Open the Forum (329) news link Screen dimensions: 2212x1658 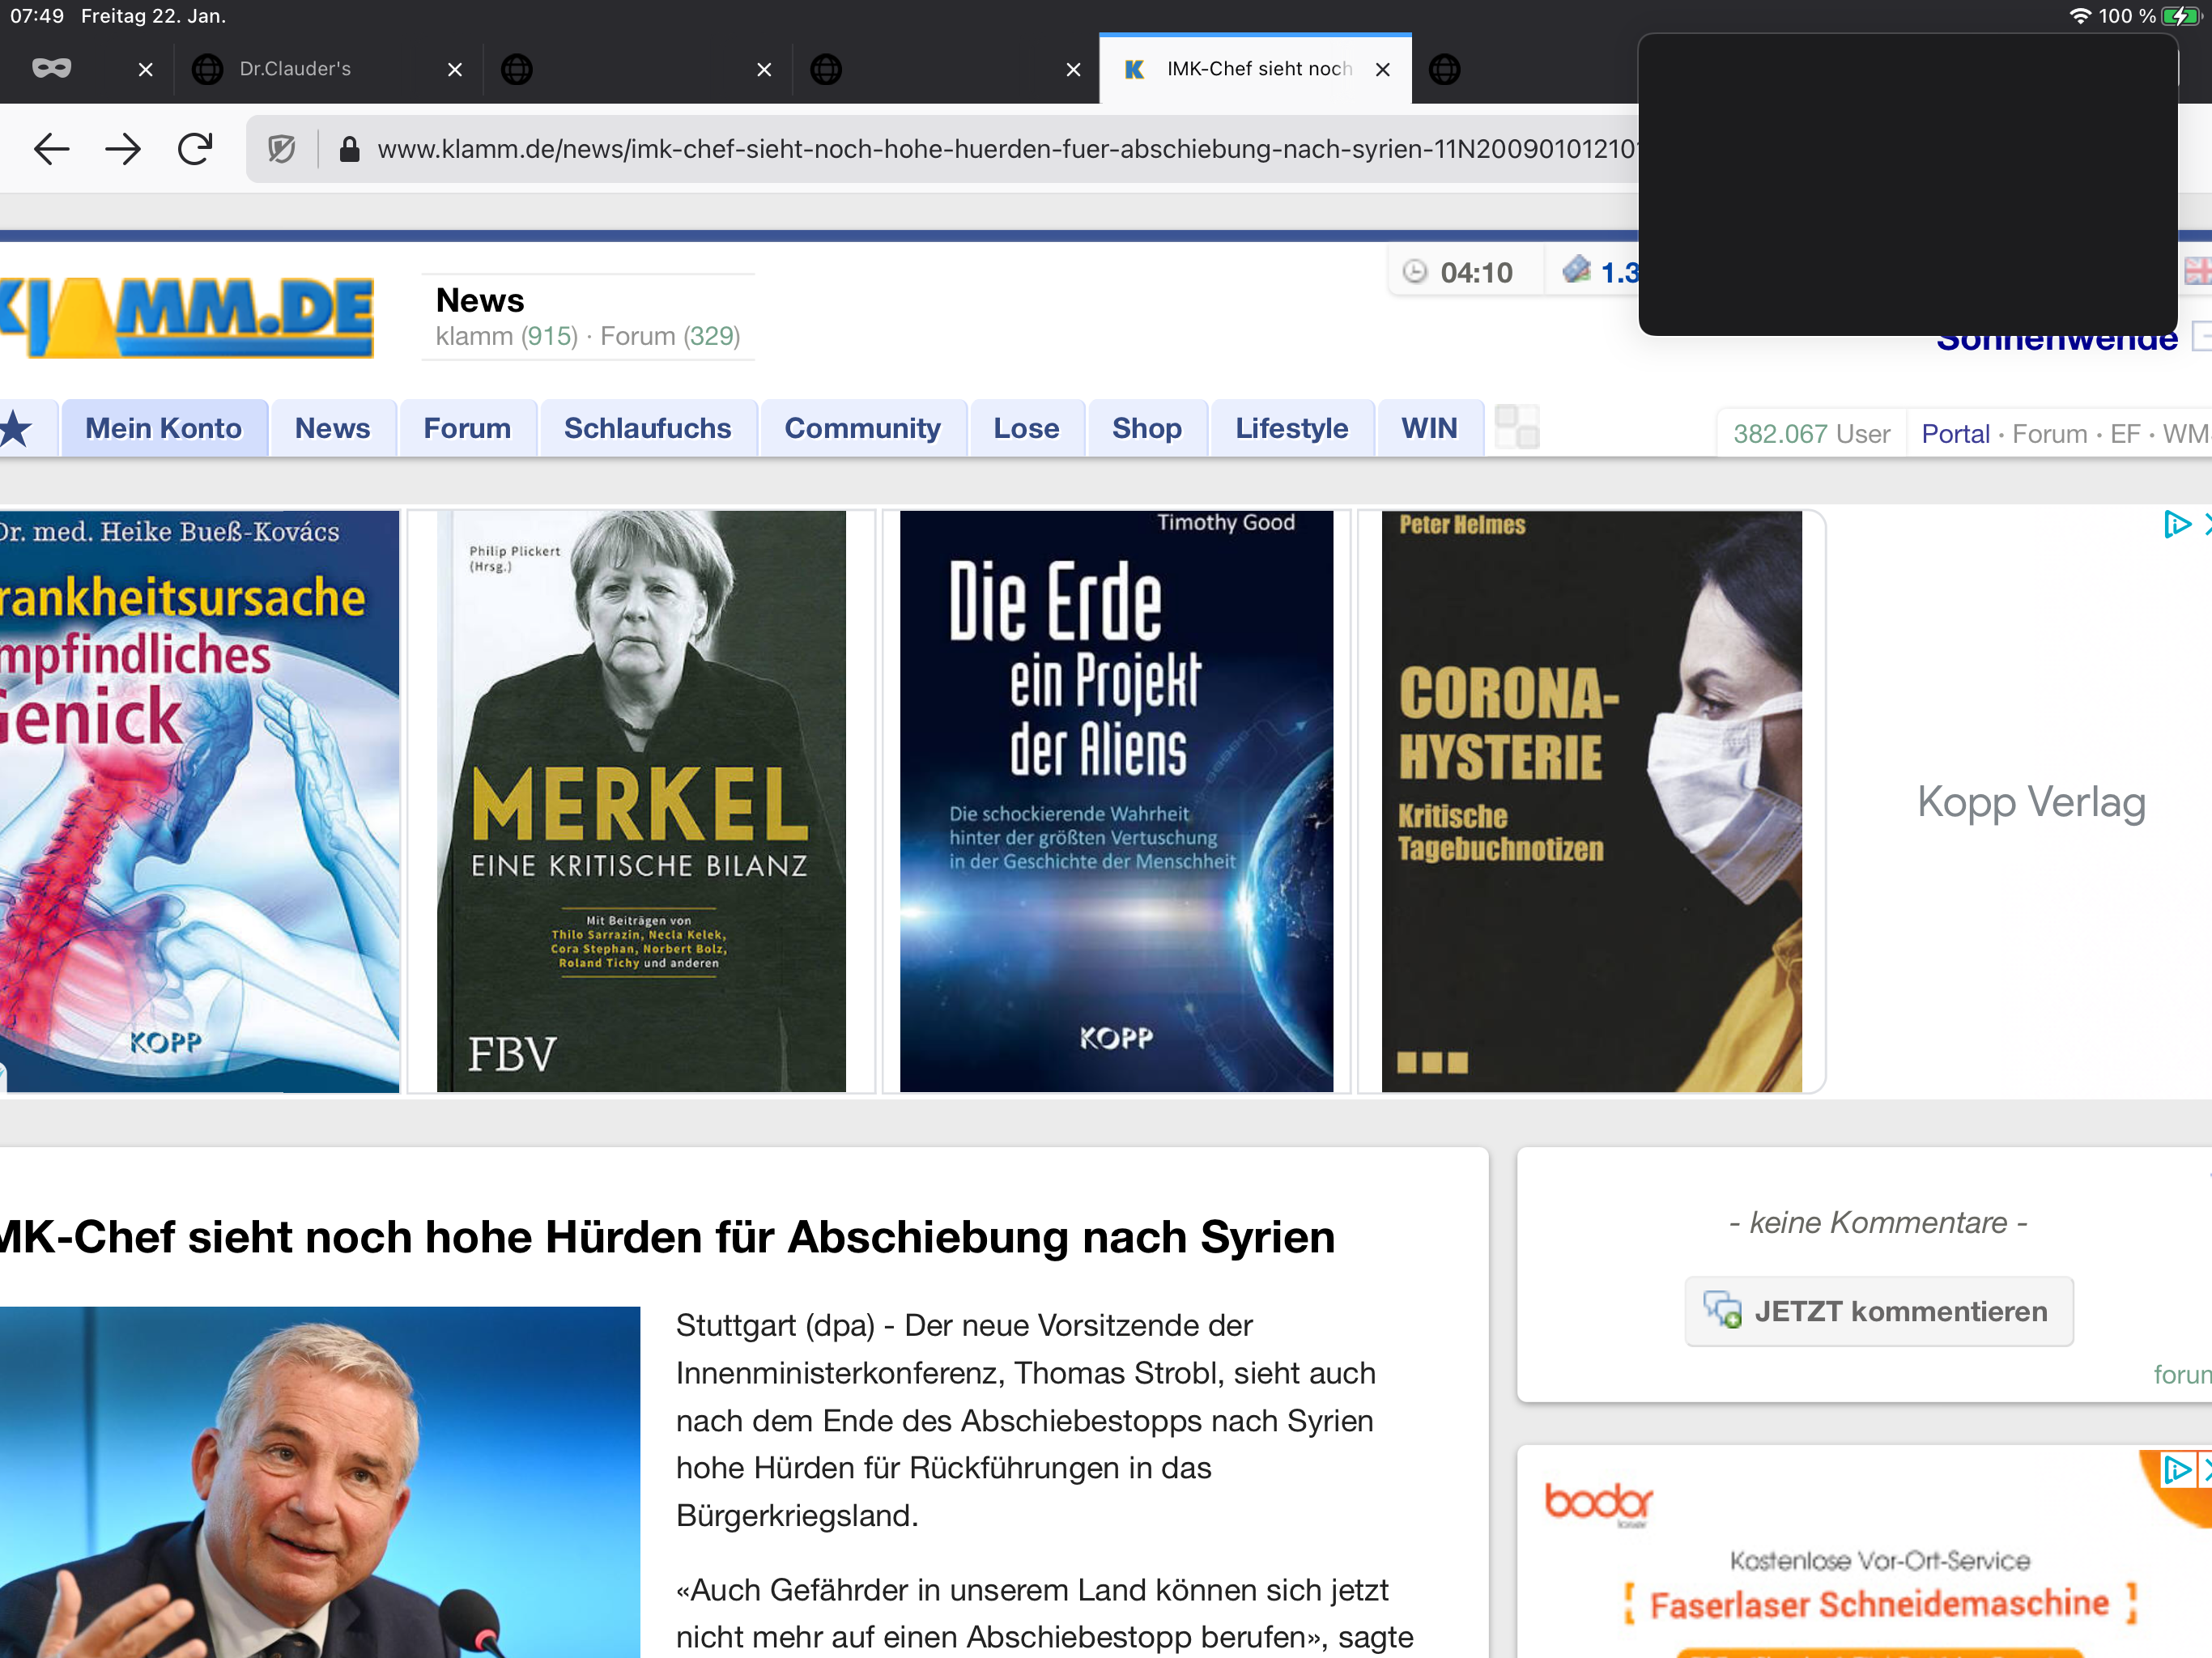tap(670, 337)
